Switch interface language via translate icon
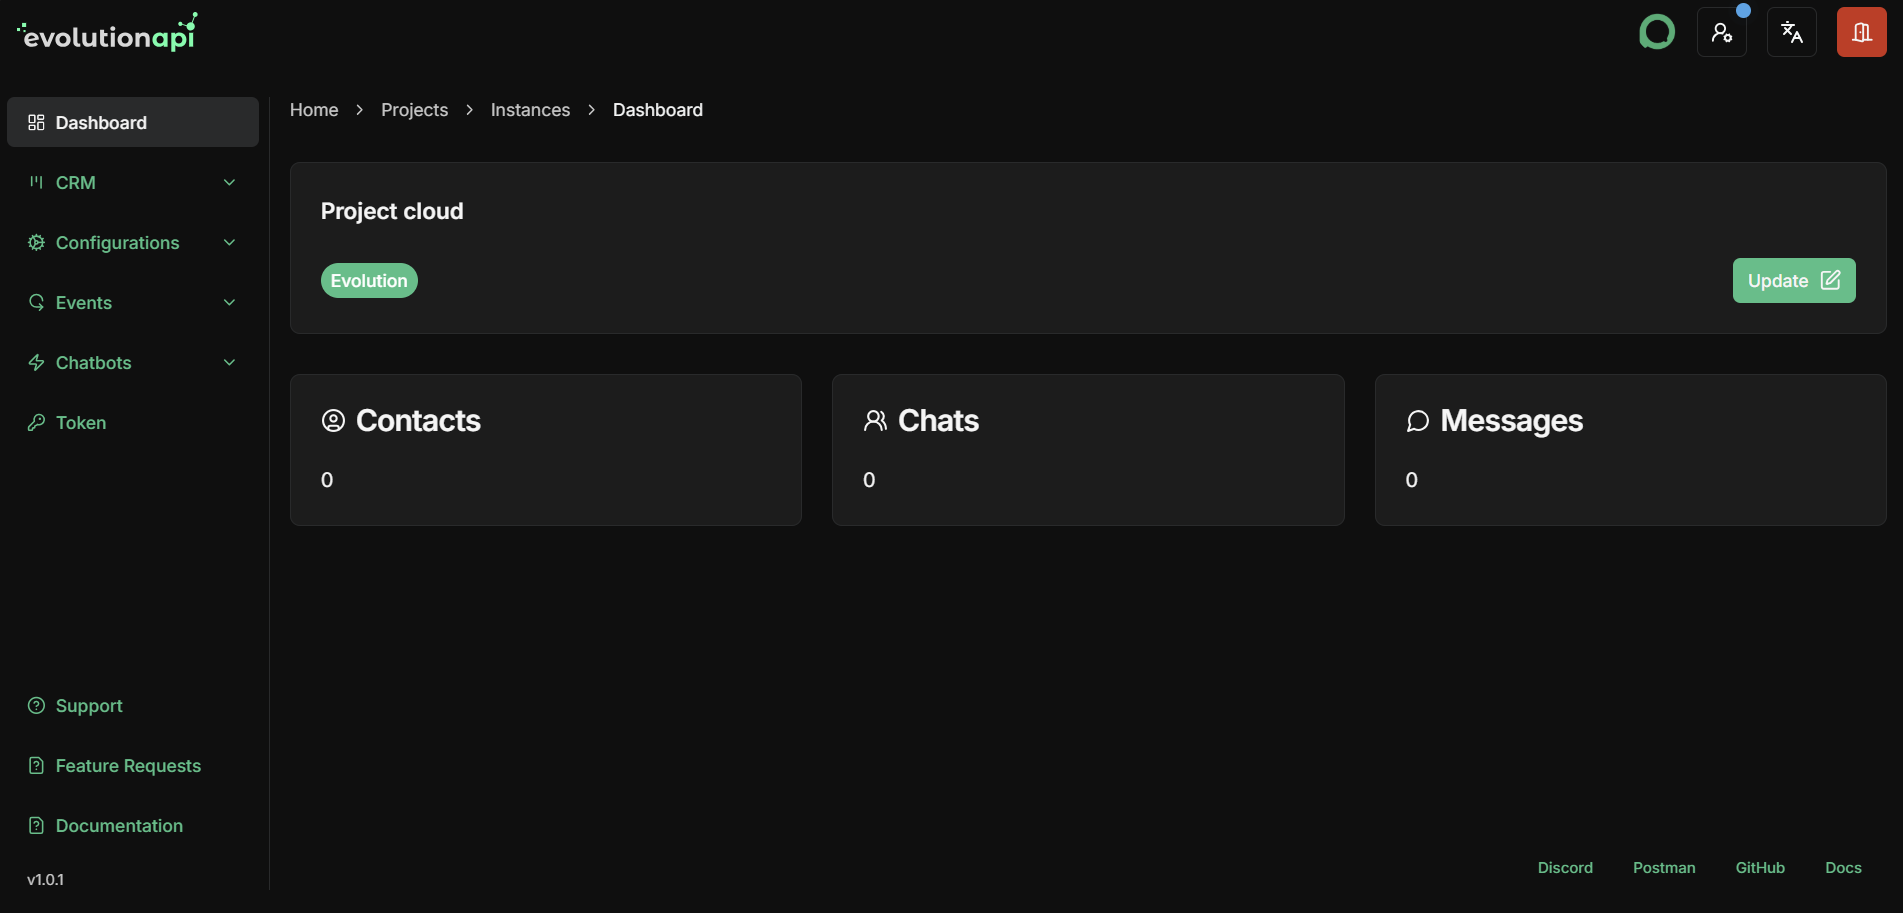This screenshot has height=913, width=1903. [1791, 31]
